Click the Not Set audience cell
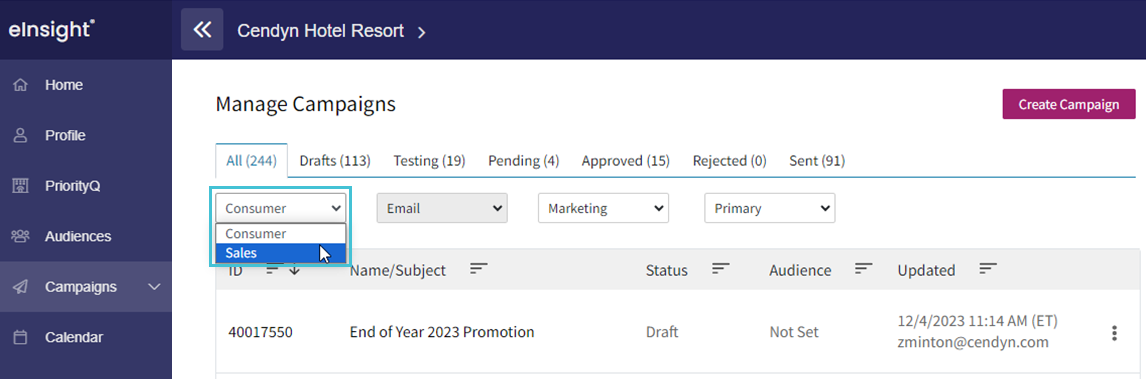Screen dimensions: 1146x379 (x=794, y=332)
